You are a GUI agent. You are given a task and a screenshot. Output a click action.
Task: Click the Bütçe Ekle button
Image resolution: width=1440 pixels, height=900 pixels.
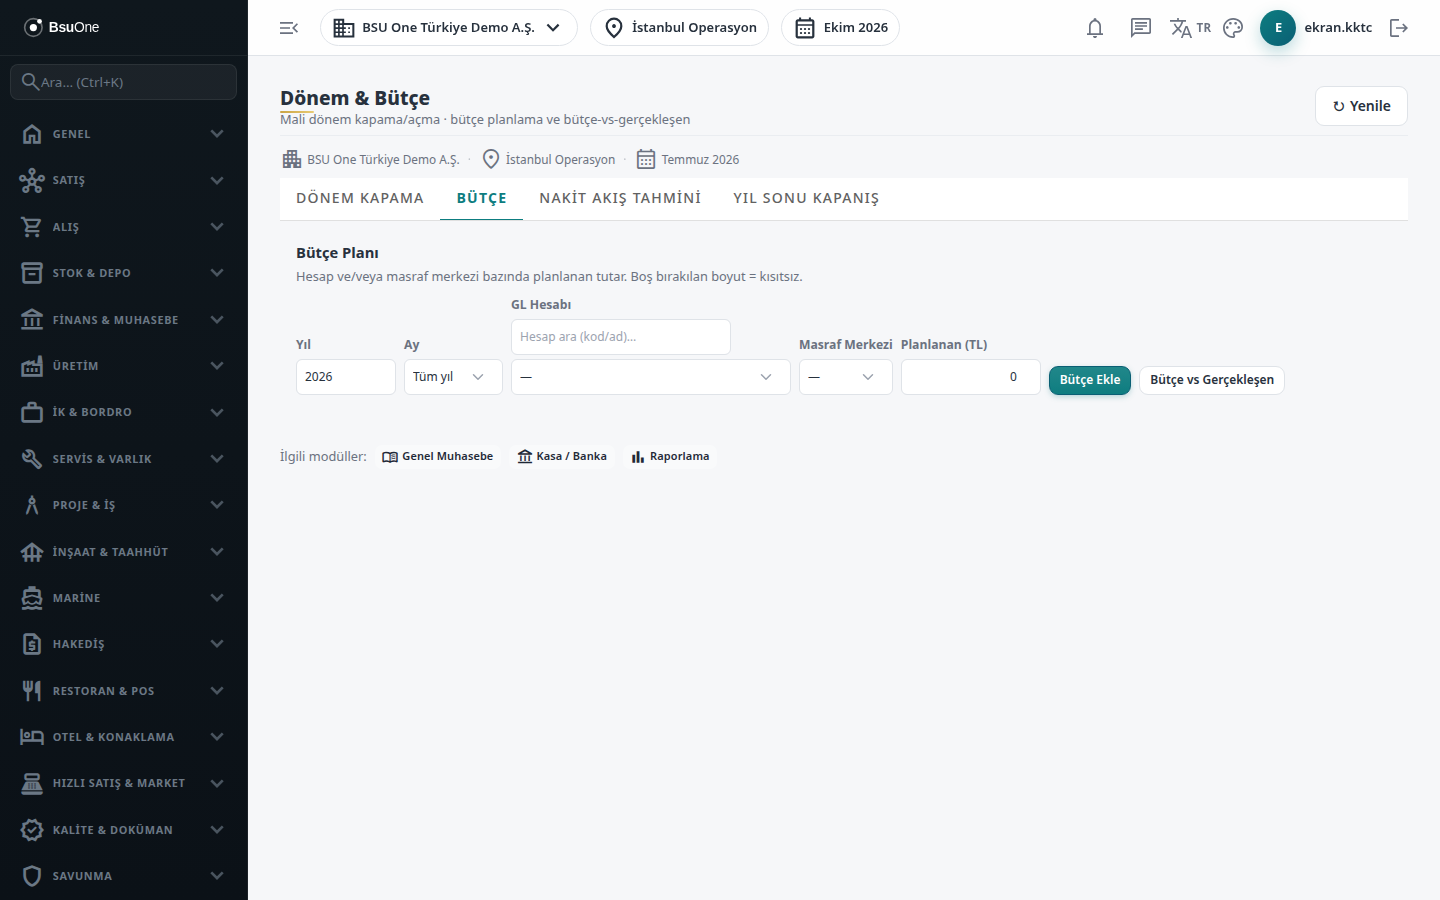point(1090,380)
